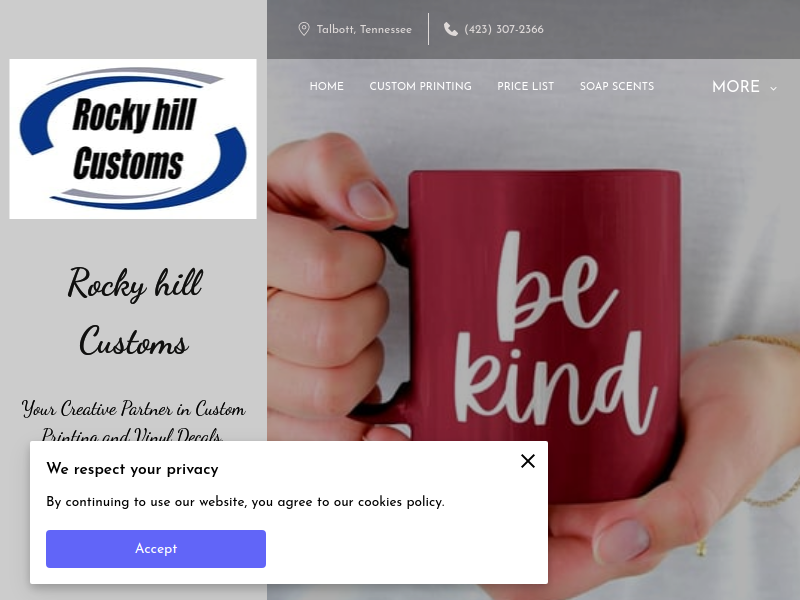This screenshot has width=800, height=600.
Task: Click the location pin icon
Action: click(304, 29)
